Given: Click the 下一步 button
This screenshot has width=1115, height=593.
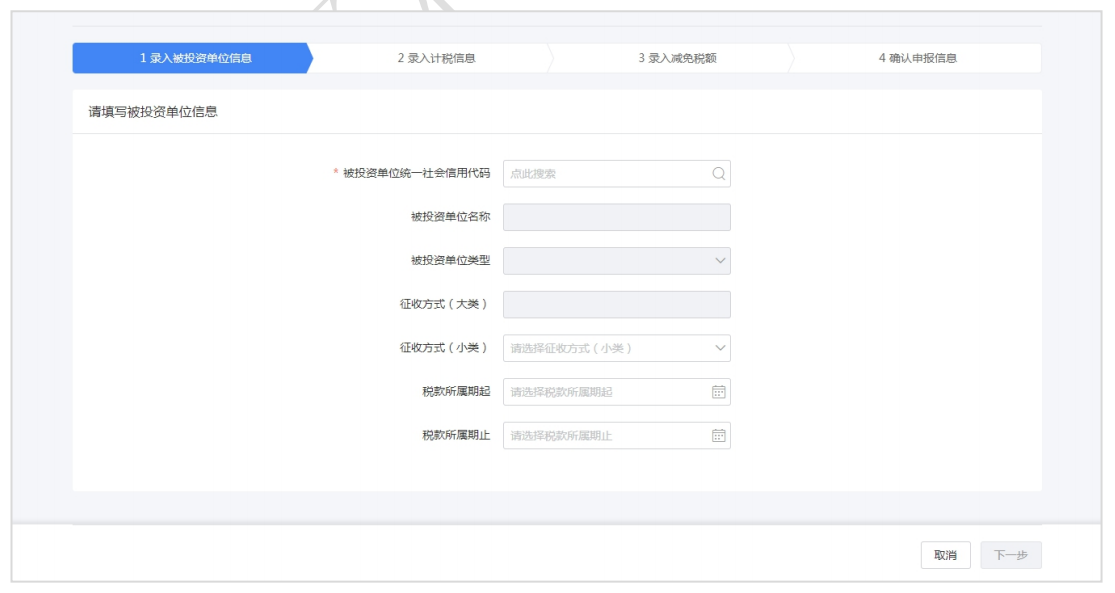Looking at the screenshot, I should (1010, 555).
